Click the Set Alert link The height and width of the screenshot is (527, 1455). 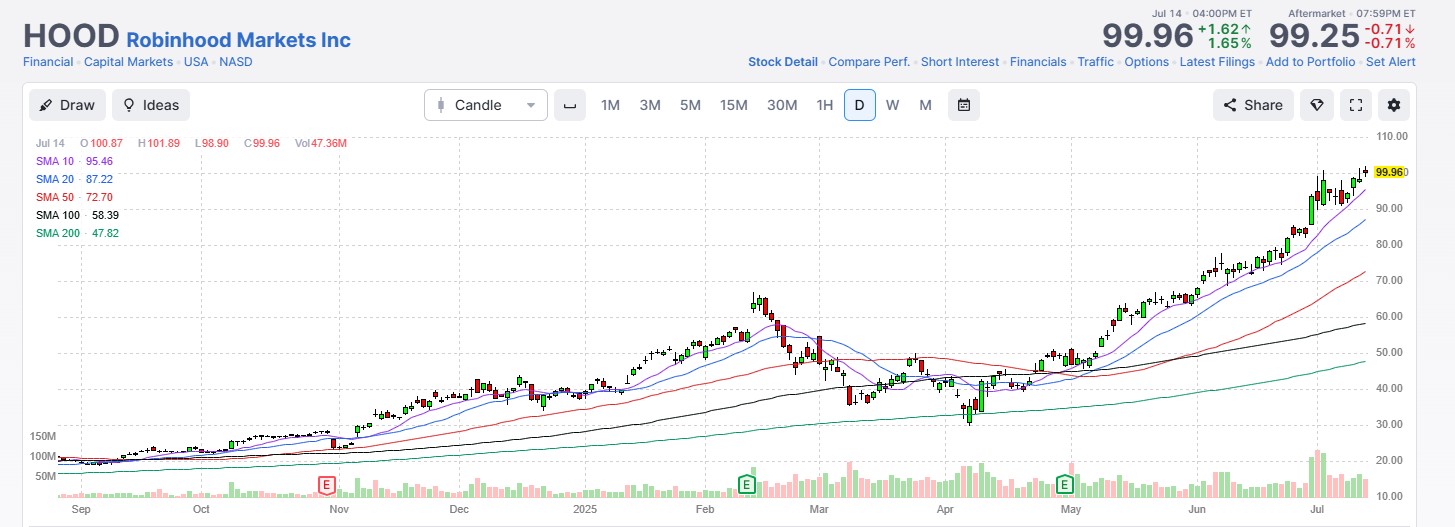tap(1391, 62)
